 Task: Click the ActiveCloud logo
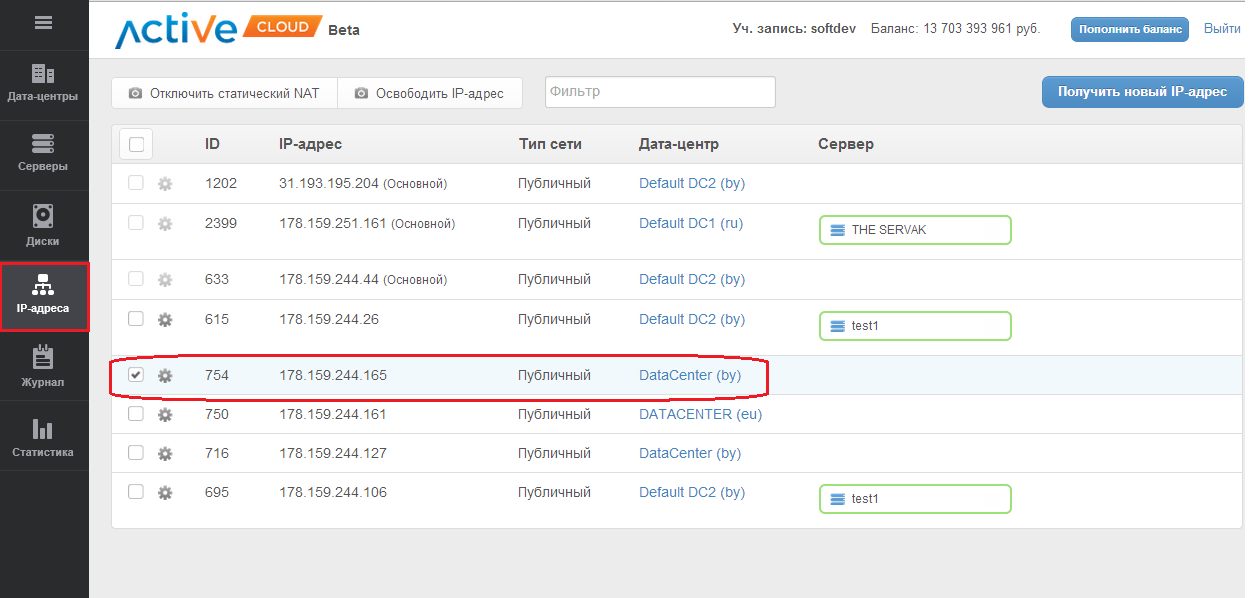[219, 29]
